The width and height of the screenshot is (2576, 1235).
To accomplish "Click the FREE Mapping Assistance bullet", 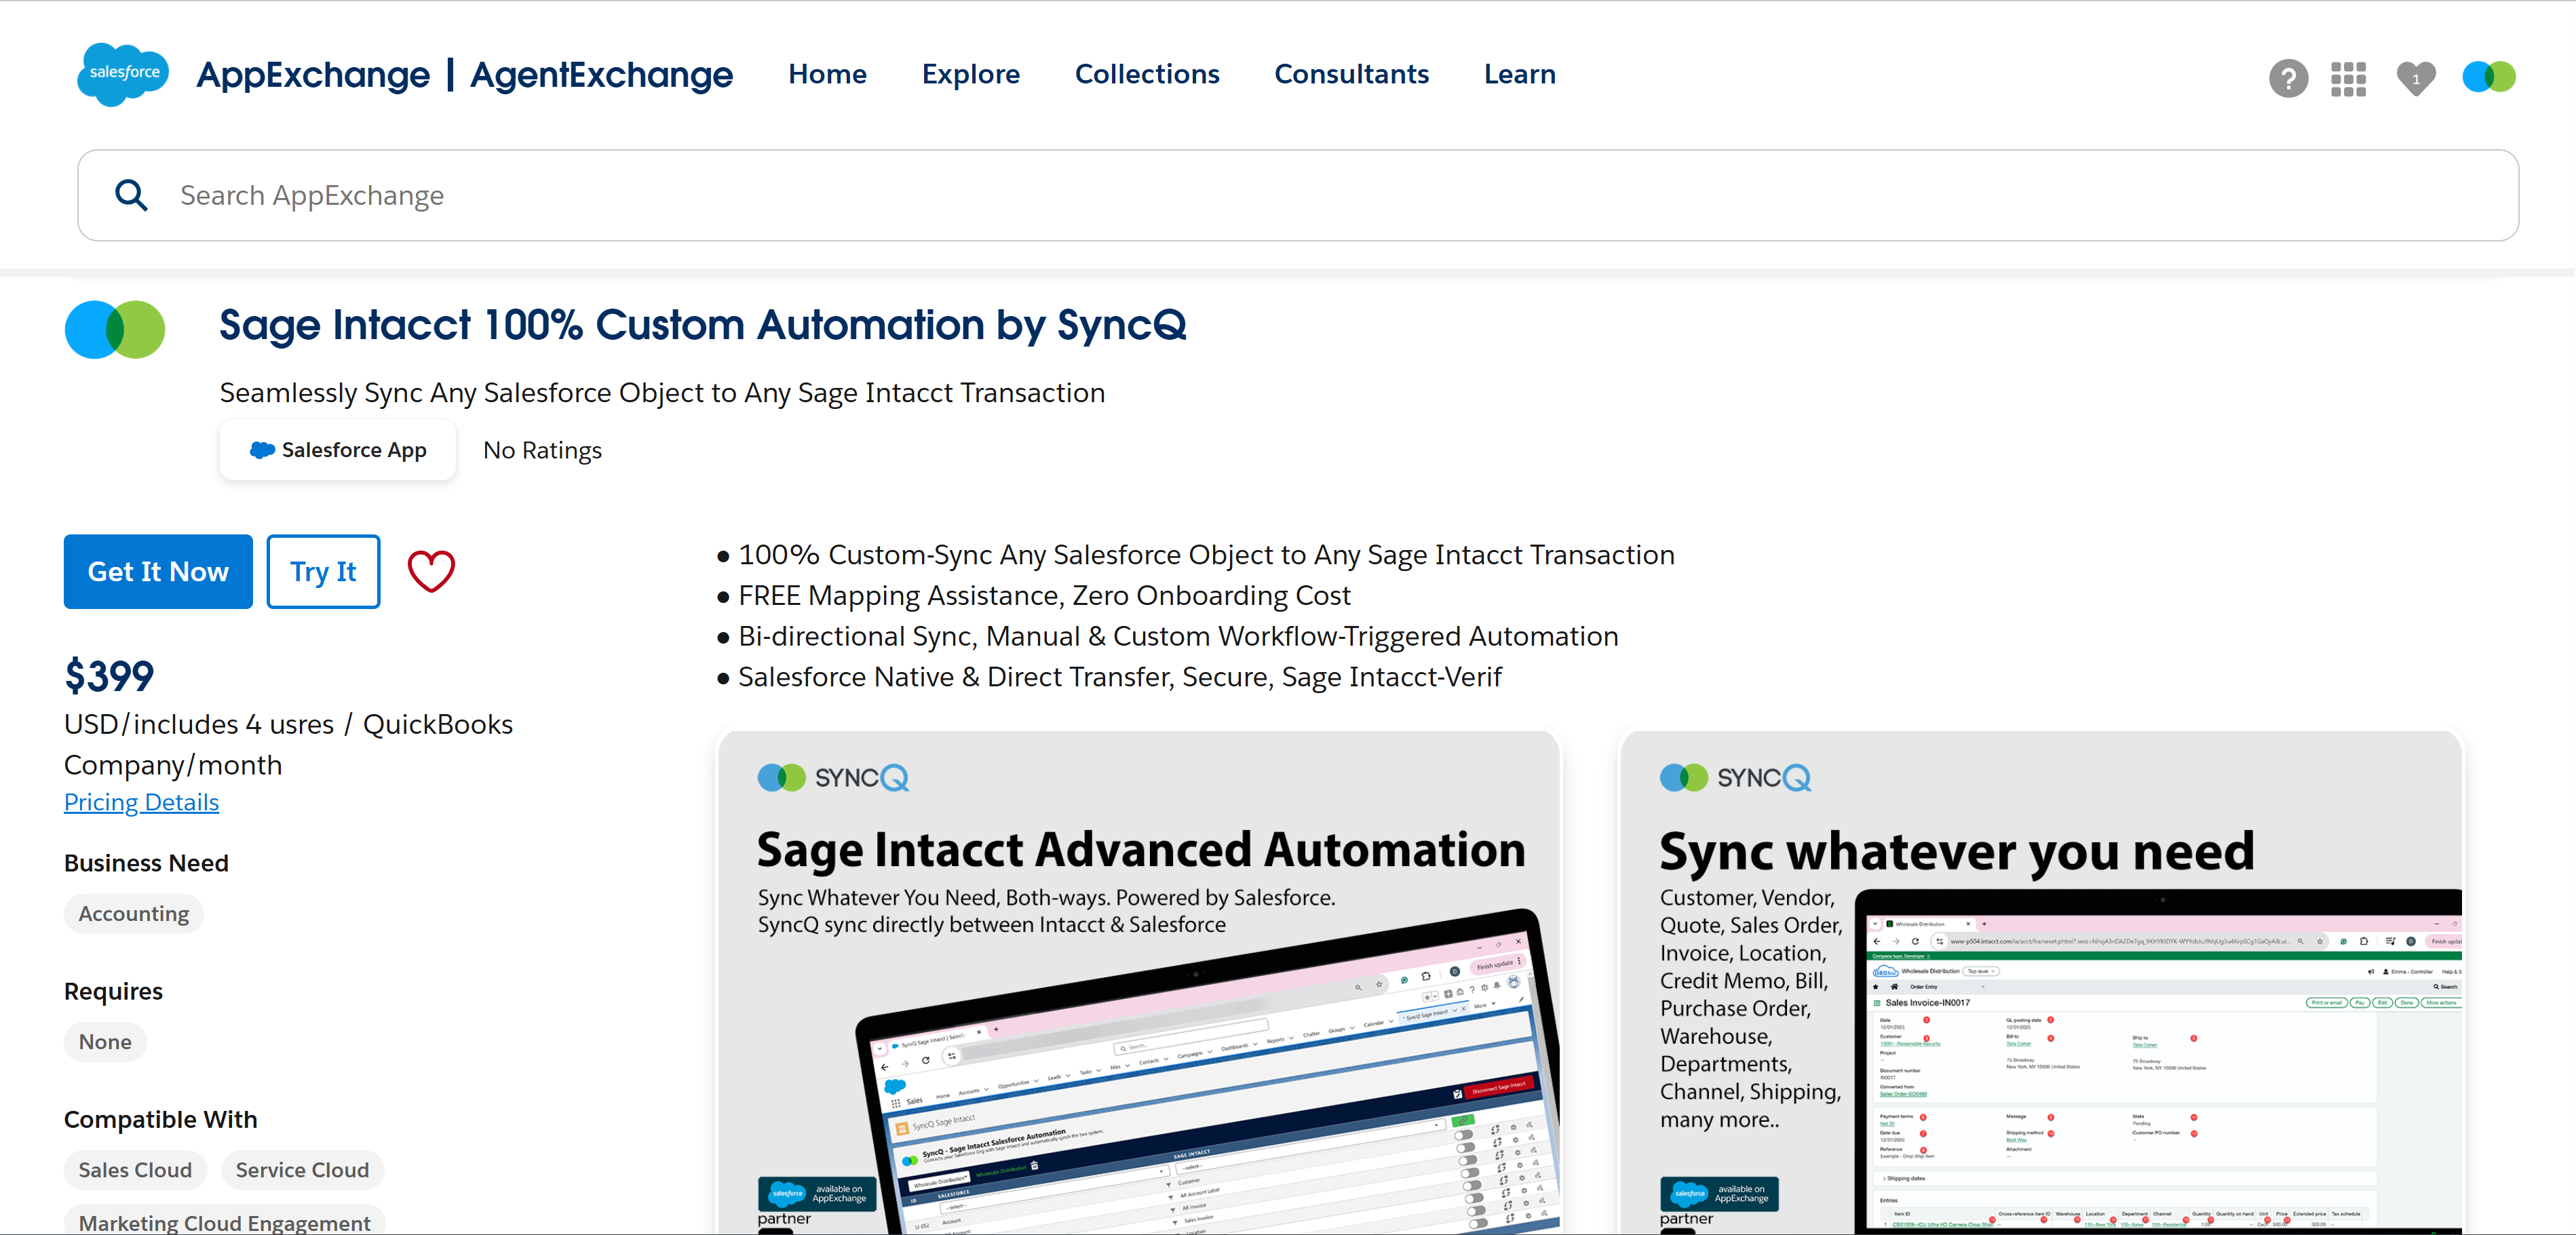I will point(1033,596).
